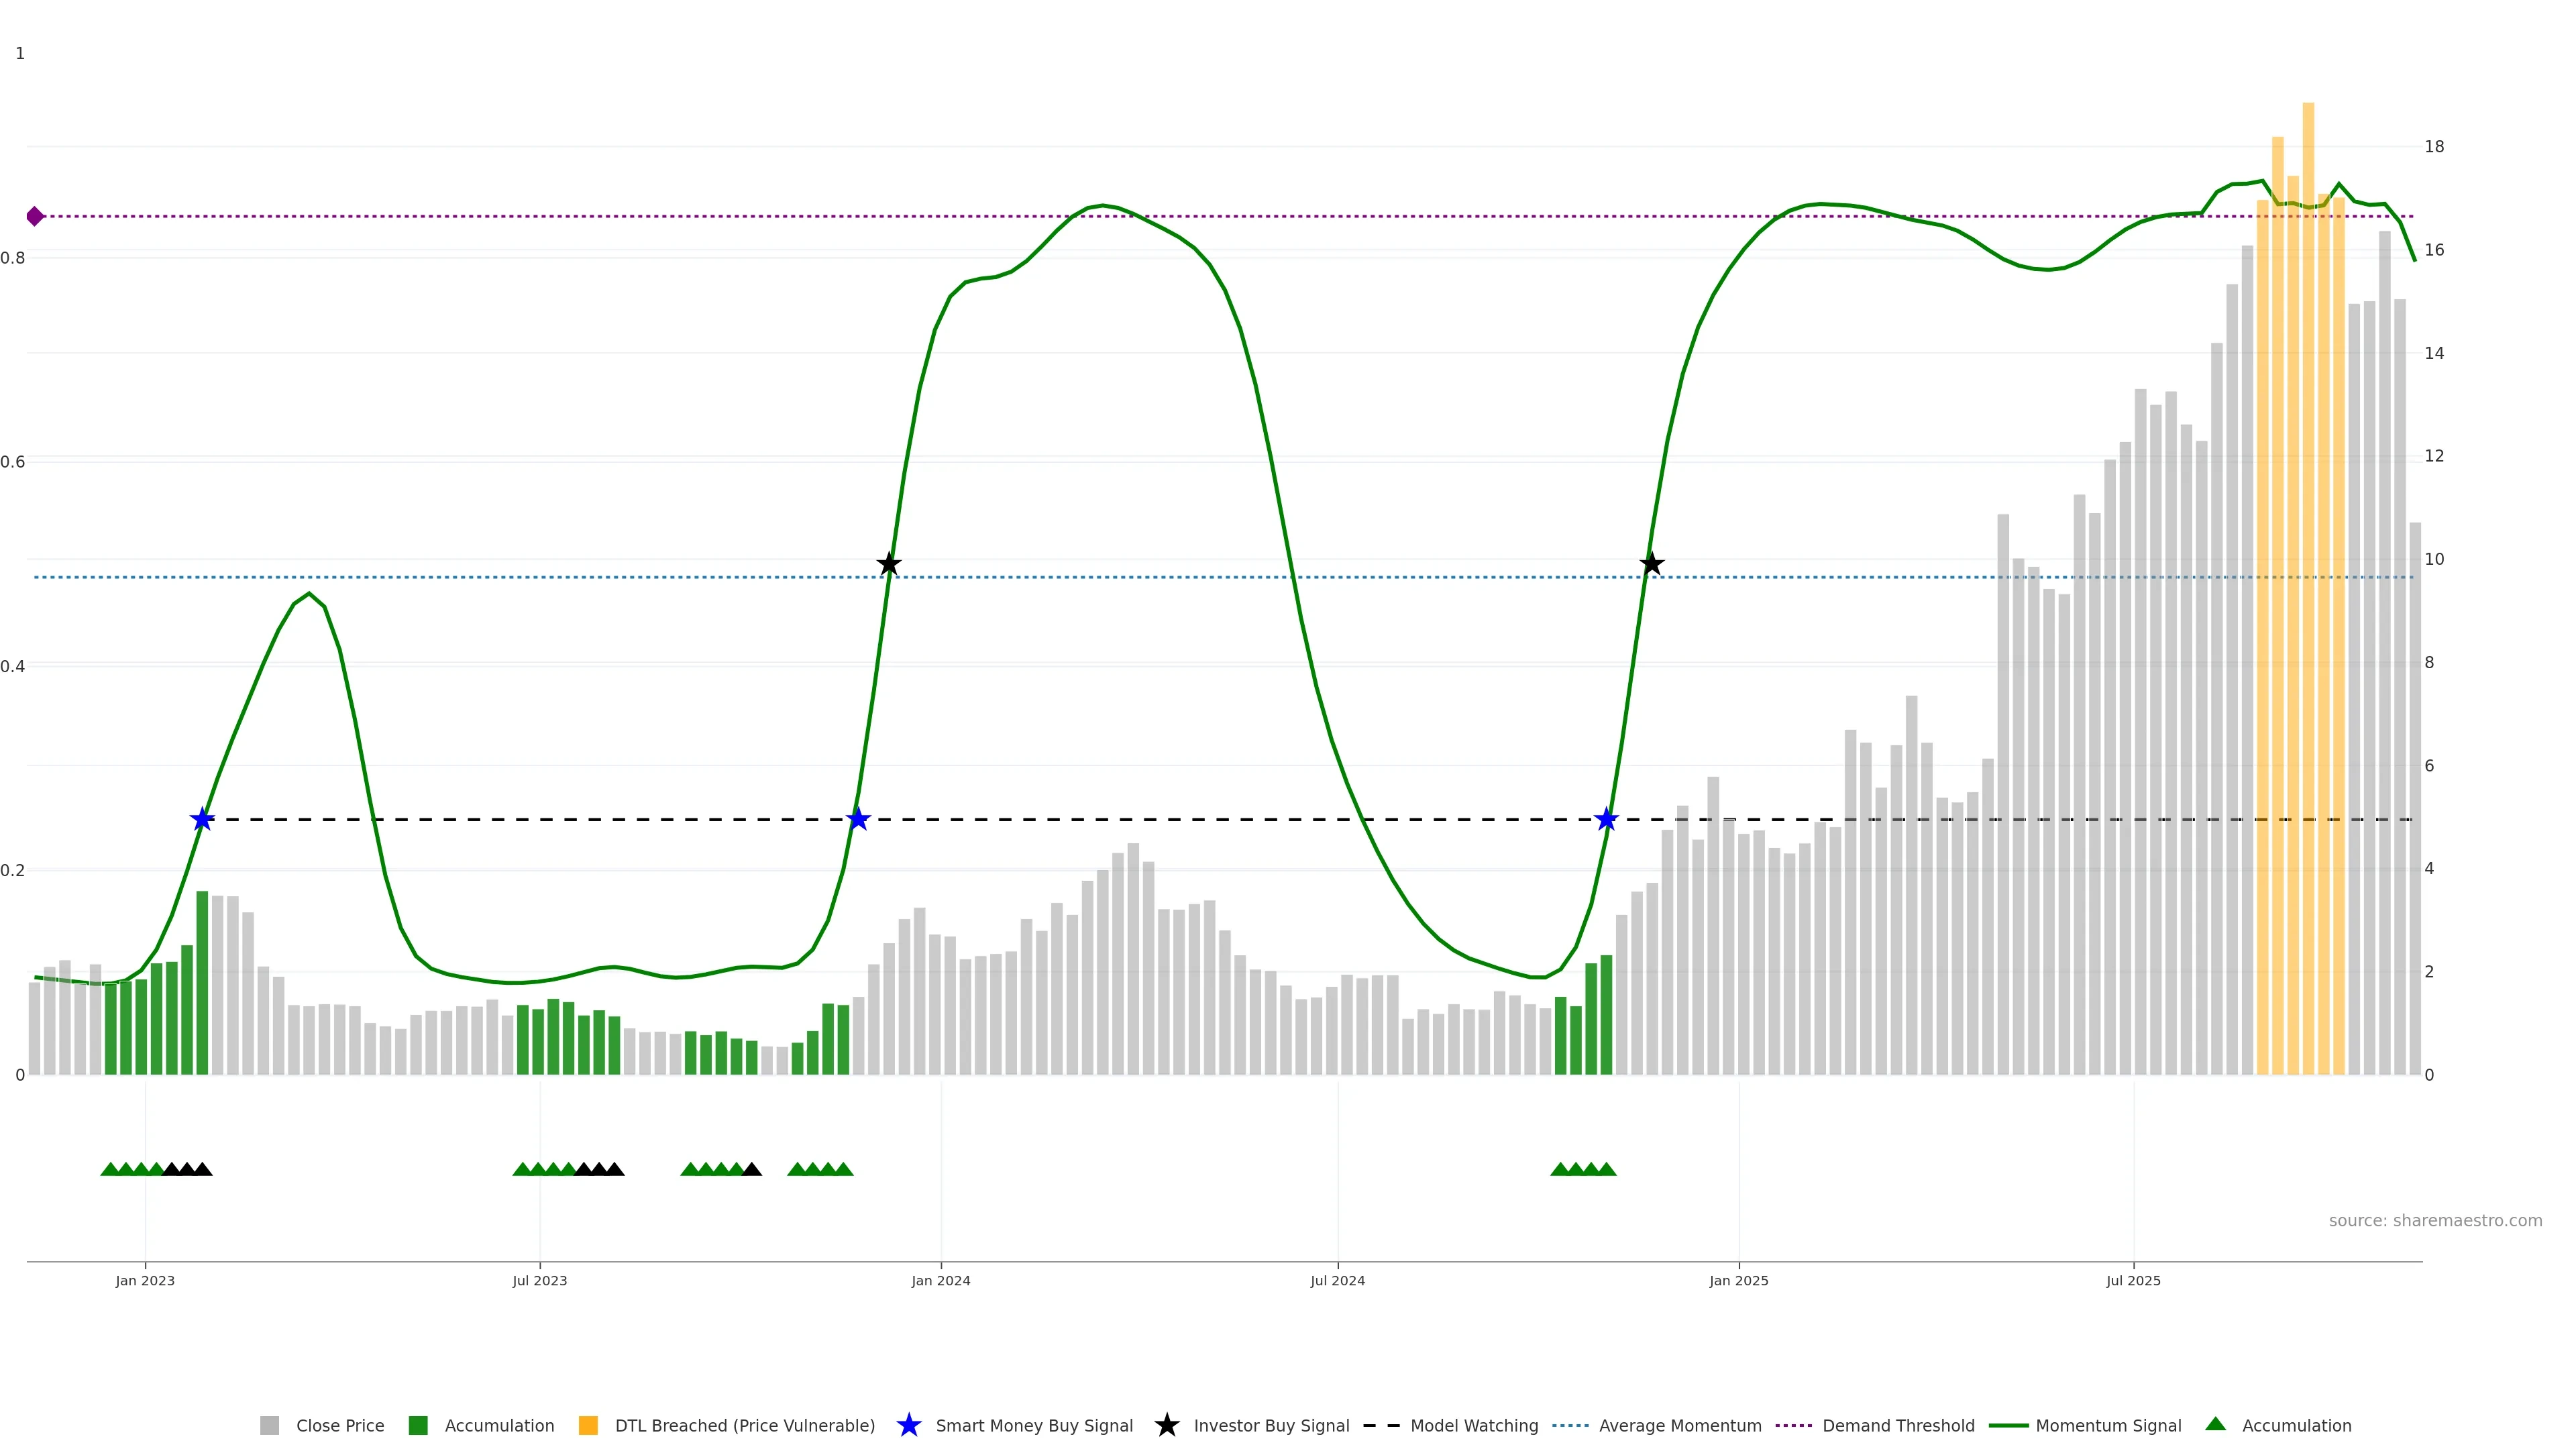The width and height of the screenshot is (2576, 1449).
Task: Toggle the Close Price legend entry
Action: click(x=339, y=1426)
